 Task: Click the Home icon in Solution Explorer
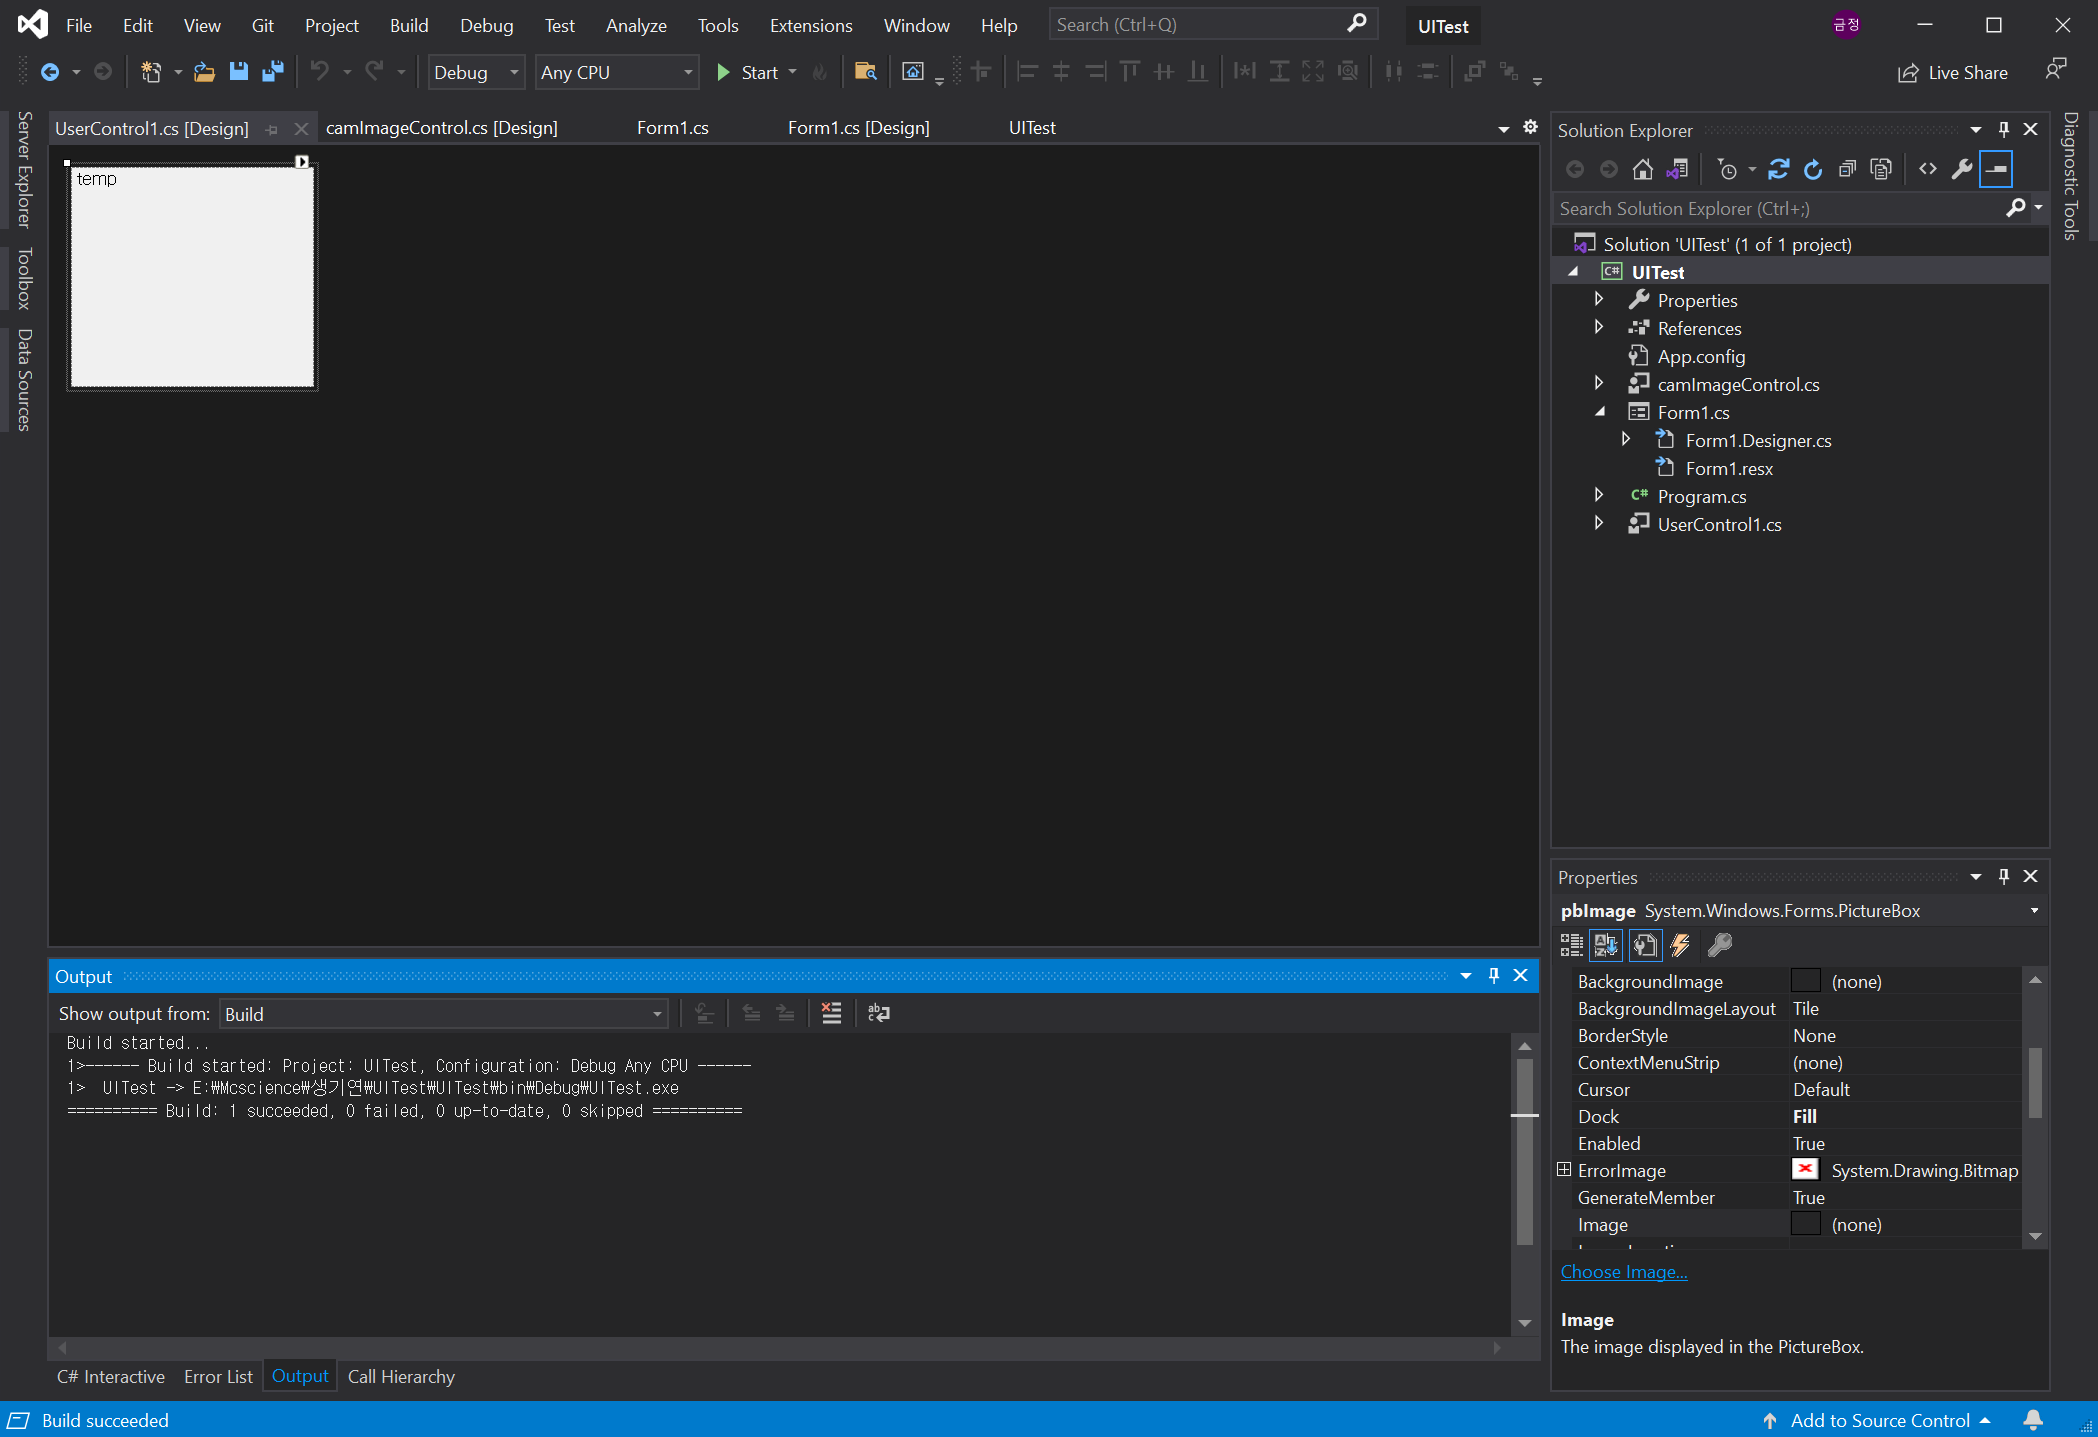tap(1642, 169)
